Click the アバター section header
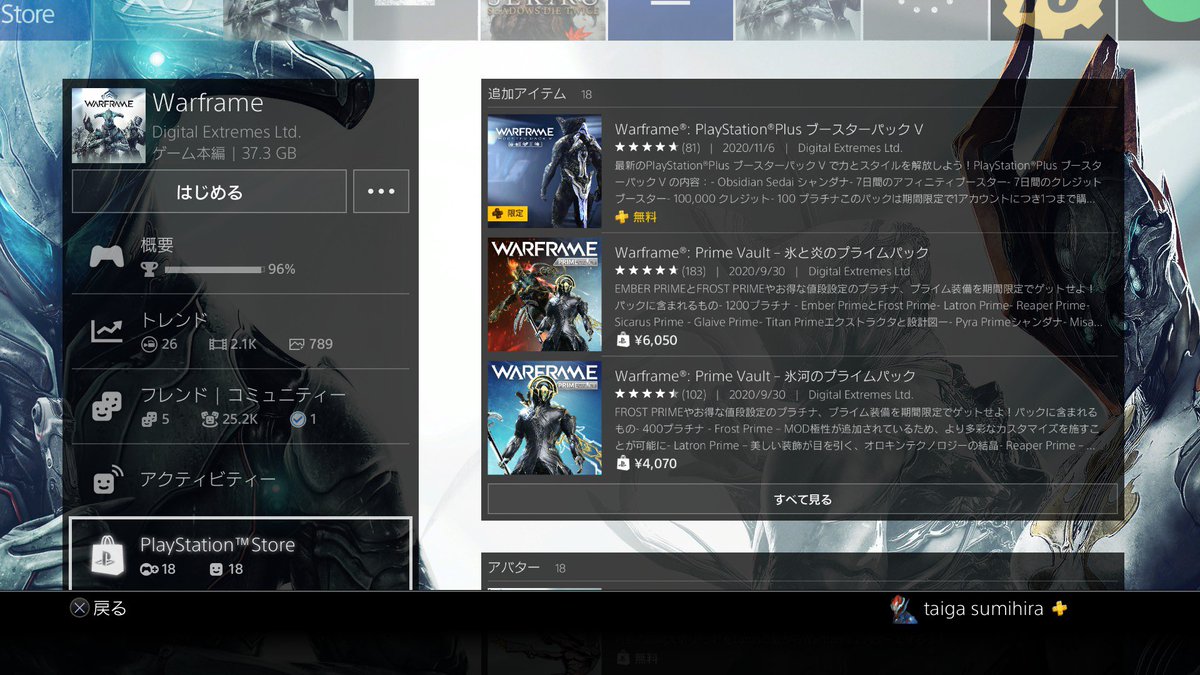The image size is (1200, 675). tap(514, 567)
